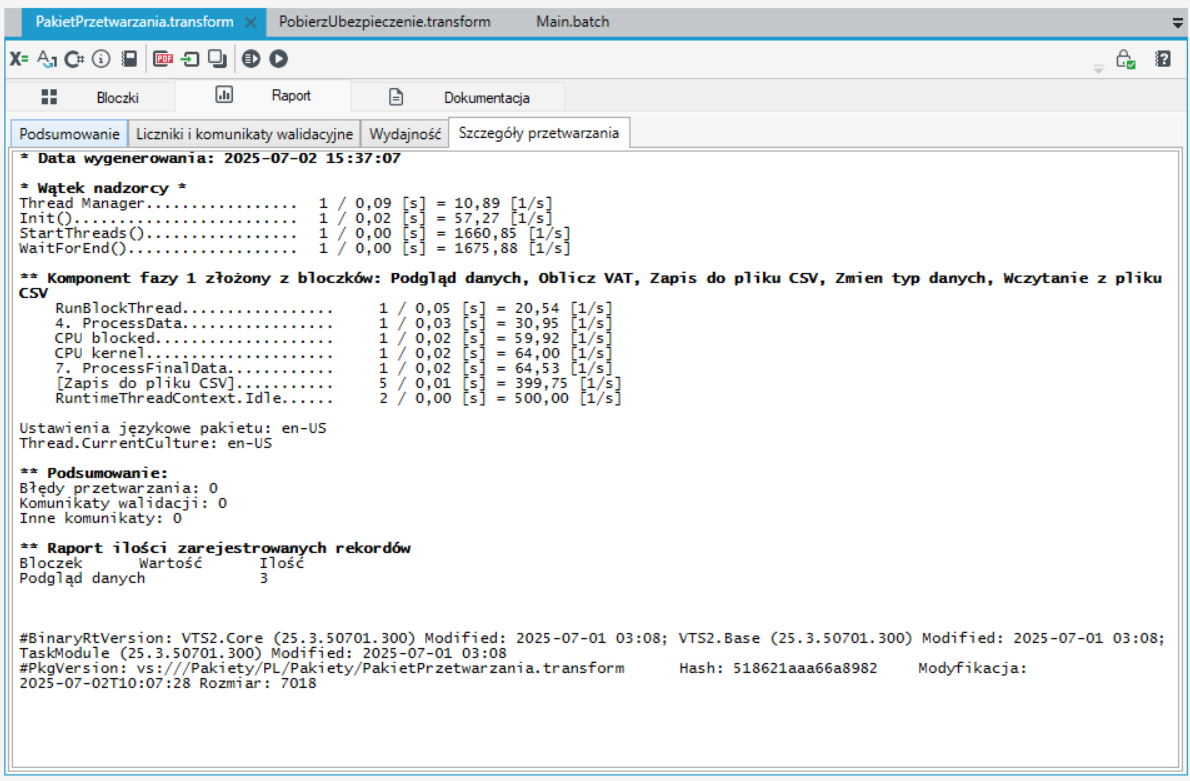Show package information via the info icon
Image resolution: width=1190 pixels, height=781 pixels.
(x=101, y=59)
